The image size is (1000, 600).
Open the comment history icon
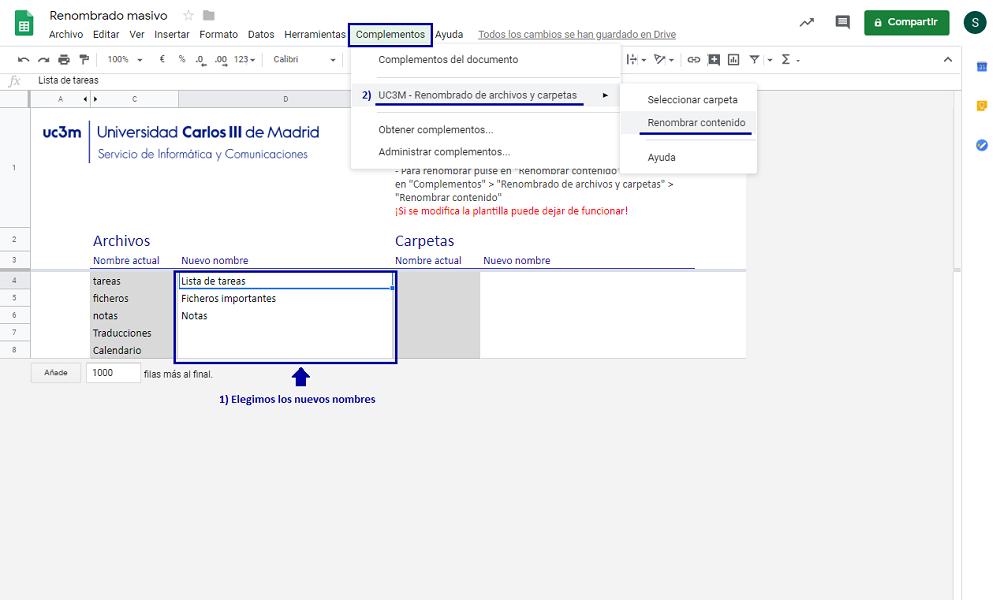842,22
